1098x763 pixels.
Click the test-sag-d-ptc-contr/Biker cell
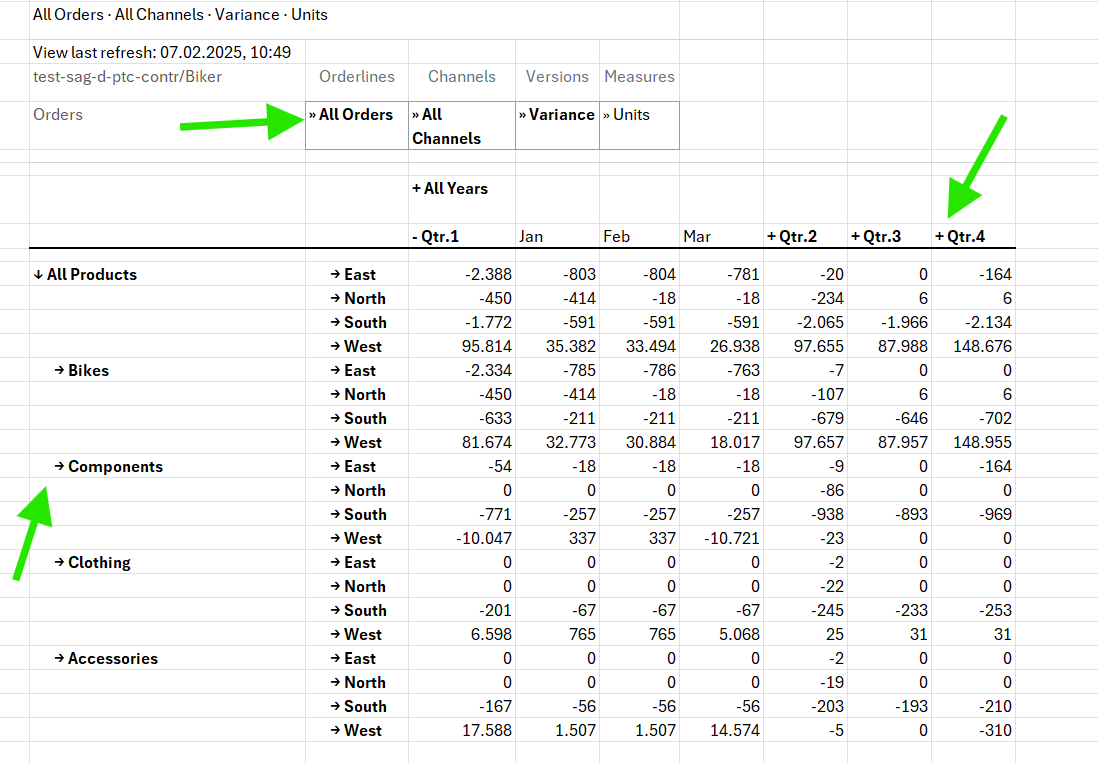128,77
